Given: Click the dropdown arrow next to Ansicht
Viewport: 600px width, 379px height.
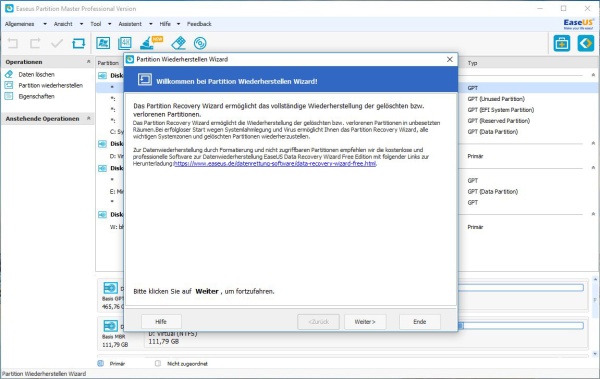Looking at the screenshot, I should click(x=81, y=24).
